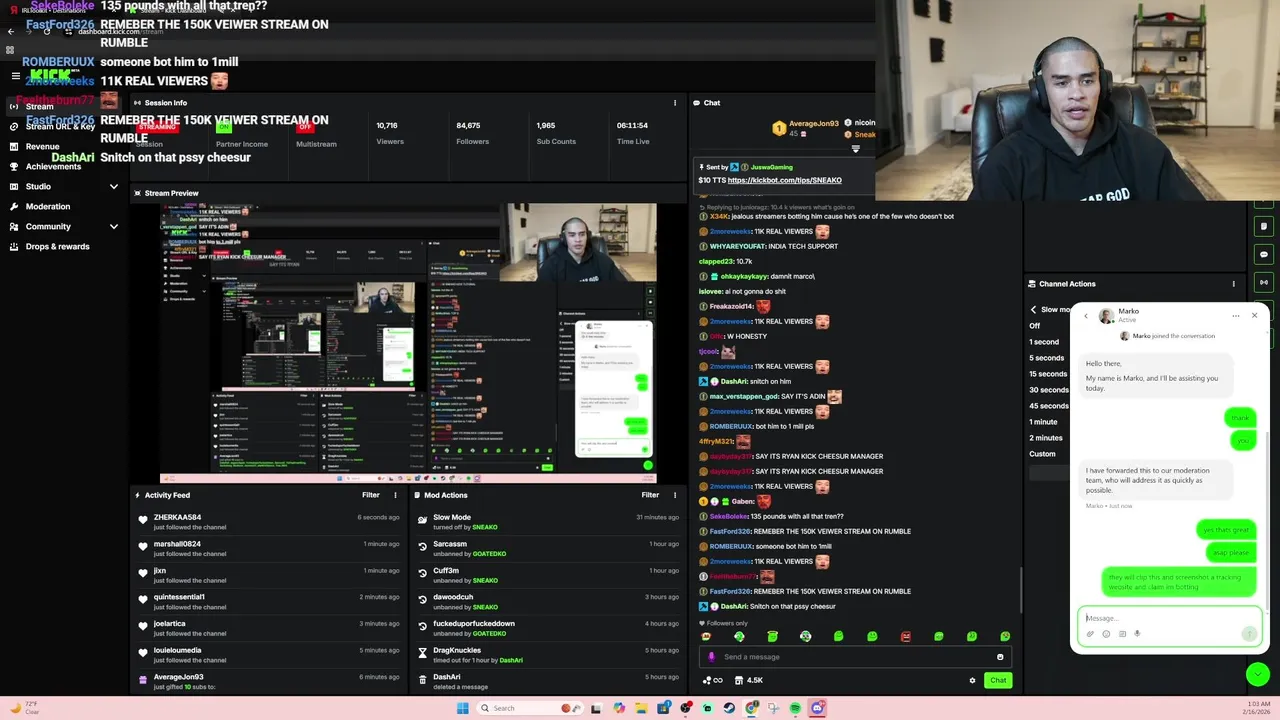Open the Moderation sidebar item
Viewport: 1280px width, 720px height.
[48, 206]
